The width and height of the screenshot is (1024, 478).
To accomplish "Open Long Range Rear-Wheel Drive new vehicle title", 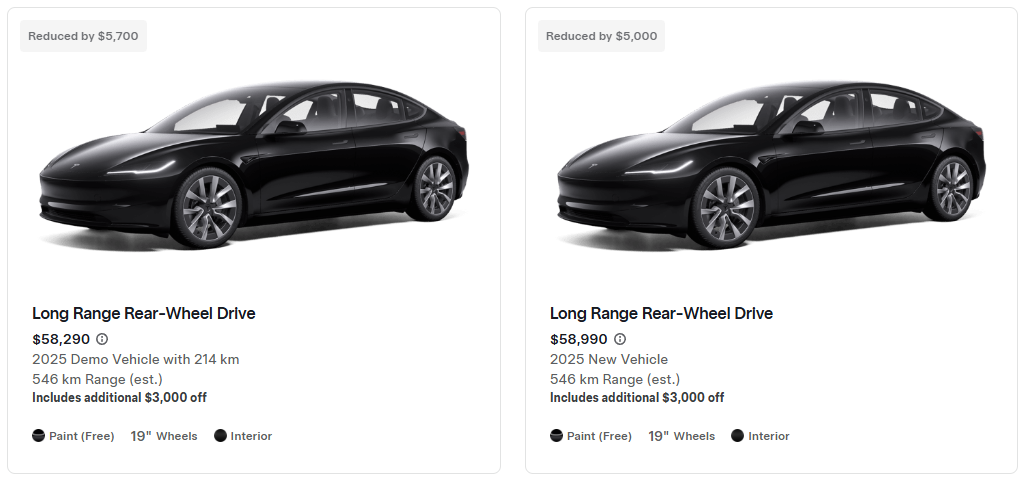I will pyautogui.click(x=661, y=314).
